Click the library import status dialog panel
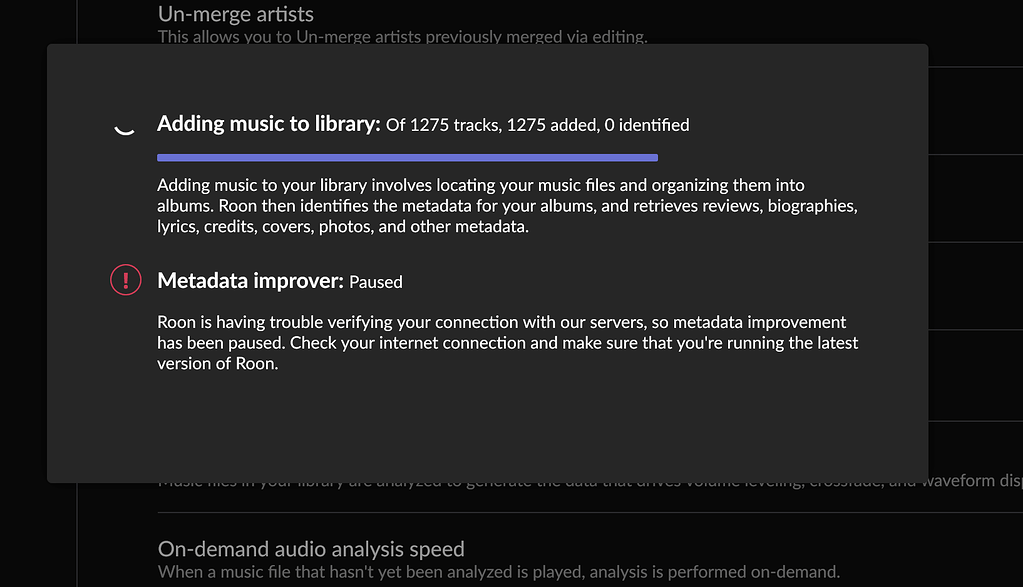Viewport: 1023px width, 587px height. pyautogui.click(x=487, y=260)
